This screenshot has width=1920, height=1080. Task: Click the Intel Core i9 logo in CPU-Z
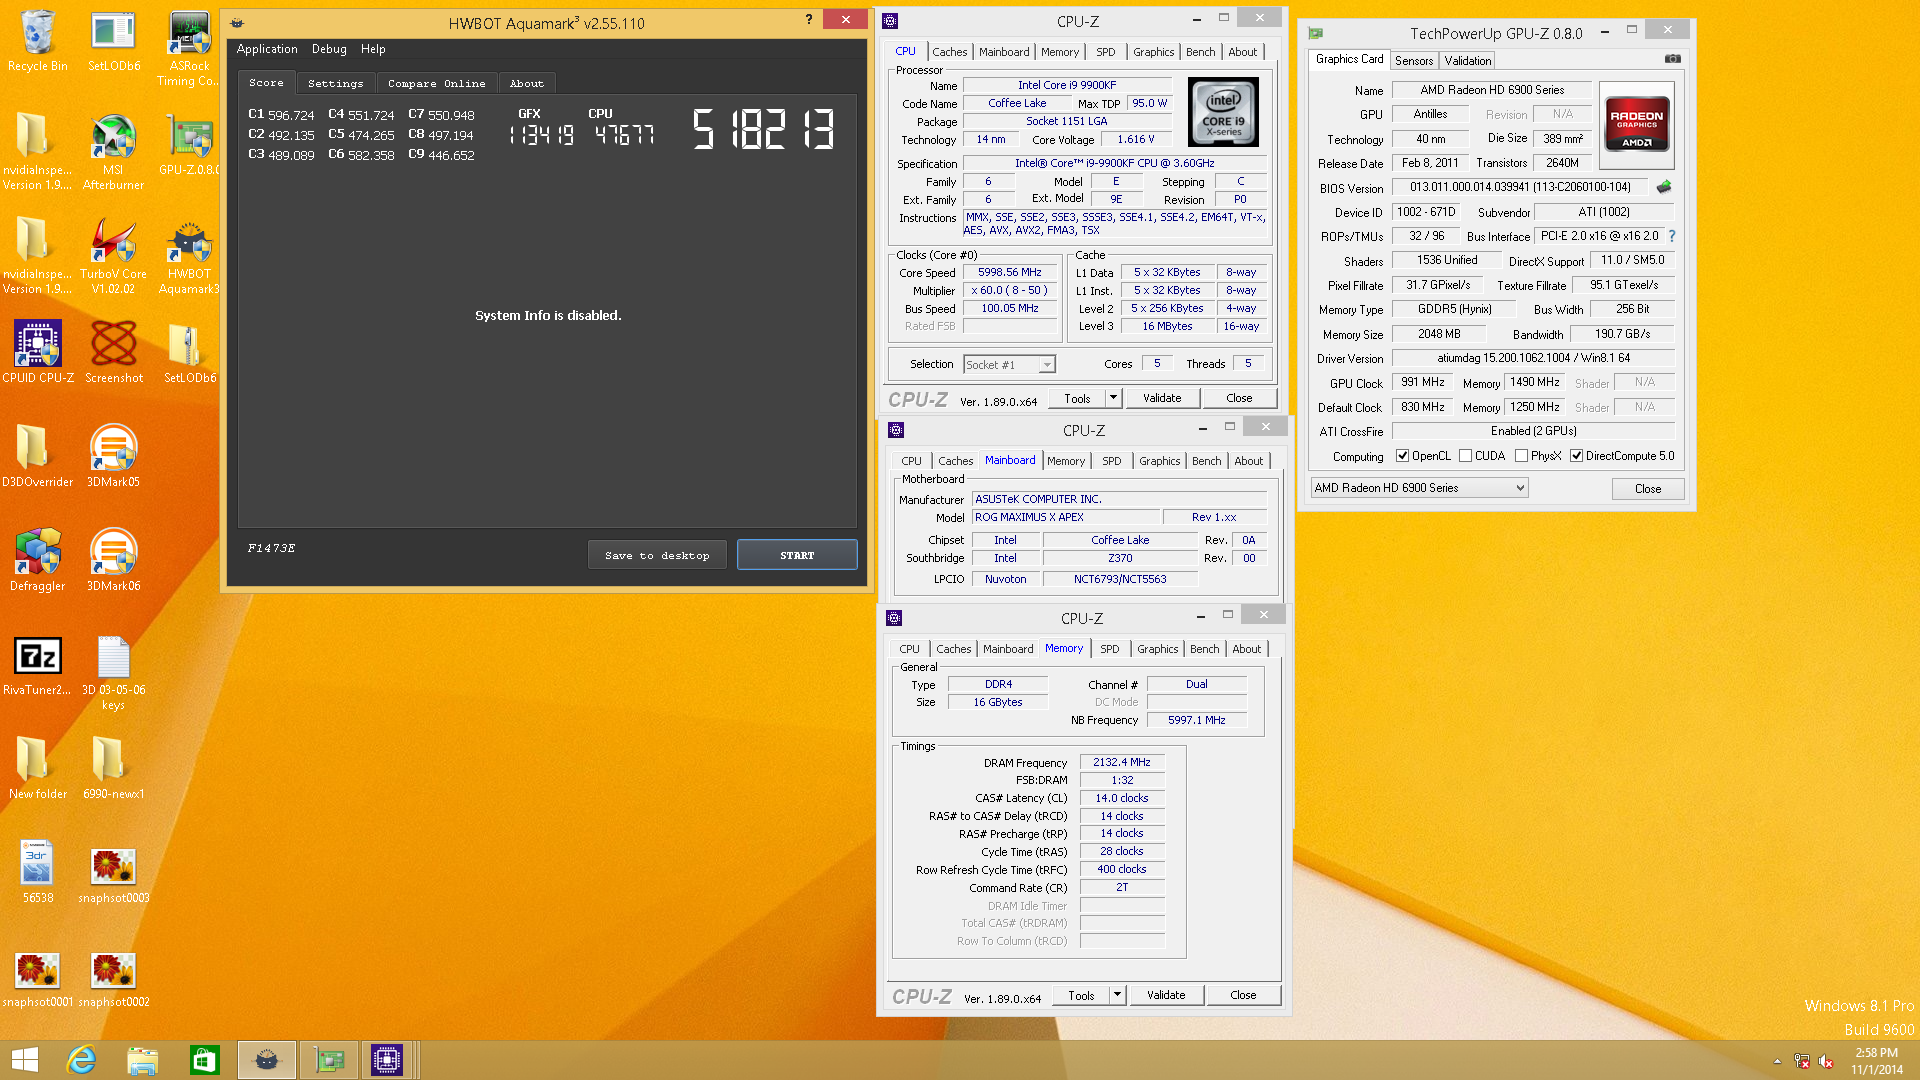pyautogui.click(x=1222, y=113)
